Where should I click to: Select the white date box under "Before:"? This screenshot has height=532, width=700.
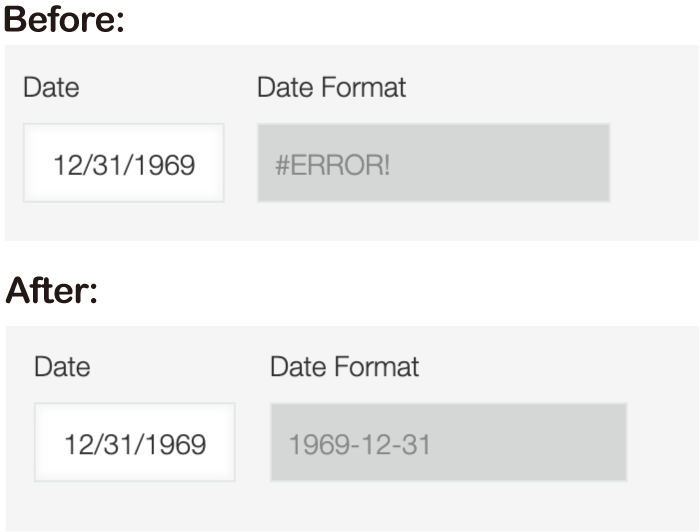coord(124,164)
